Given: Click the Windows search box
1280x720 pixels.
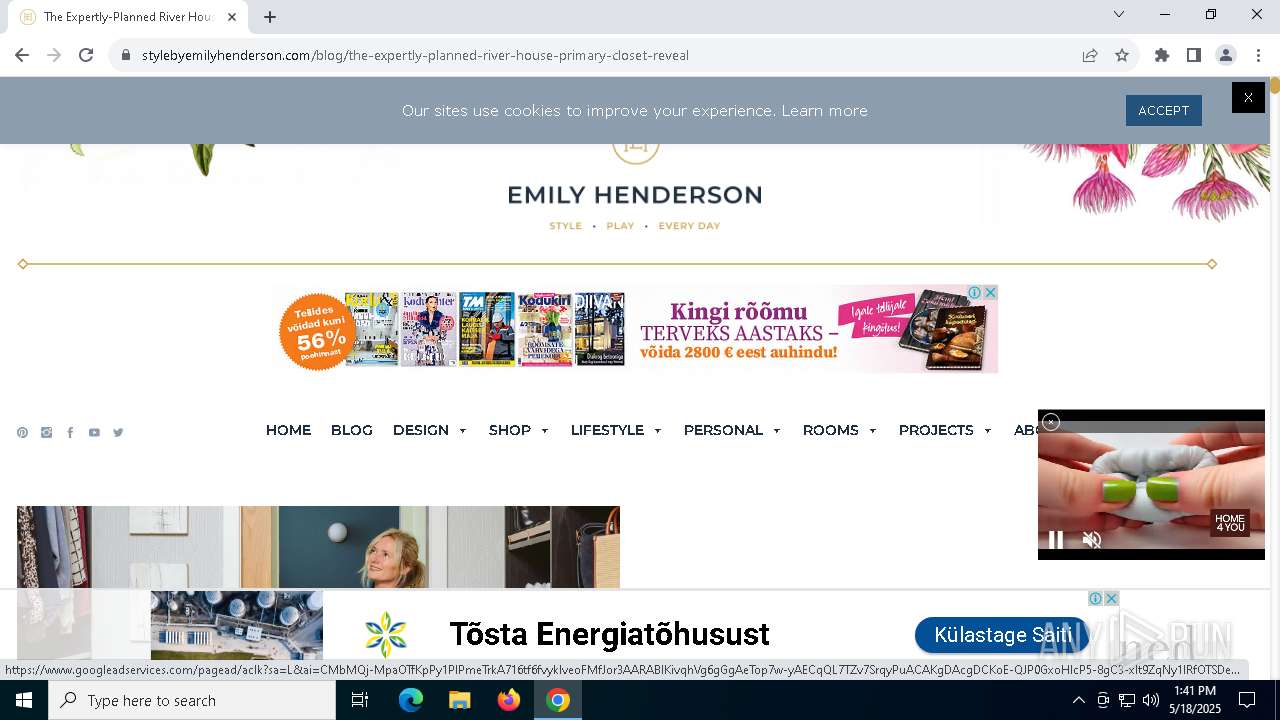Looking at the screenshot, I should [192, 700].
